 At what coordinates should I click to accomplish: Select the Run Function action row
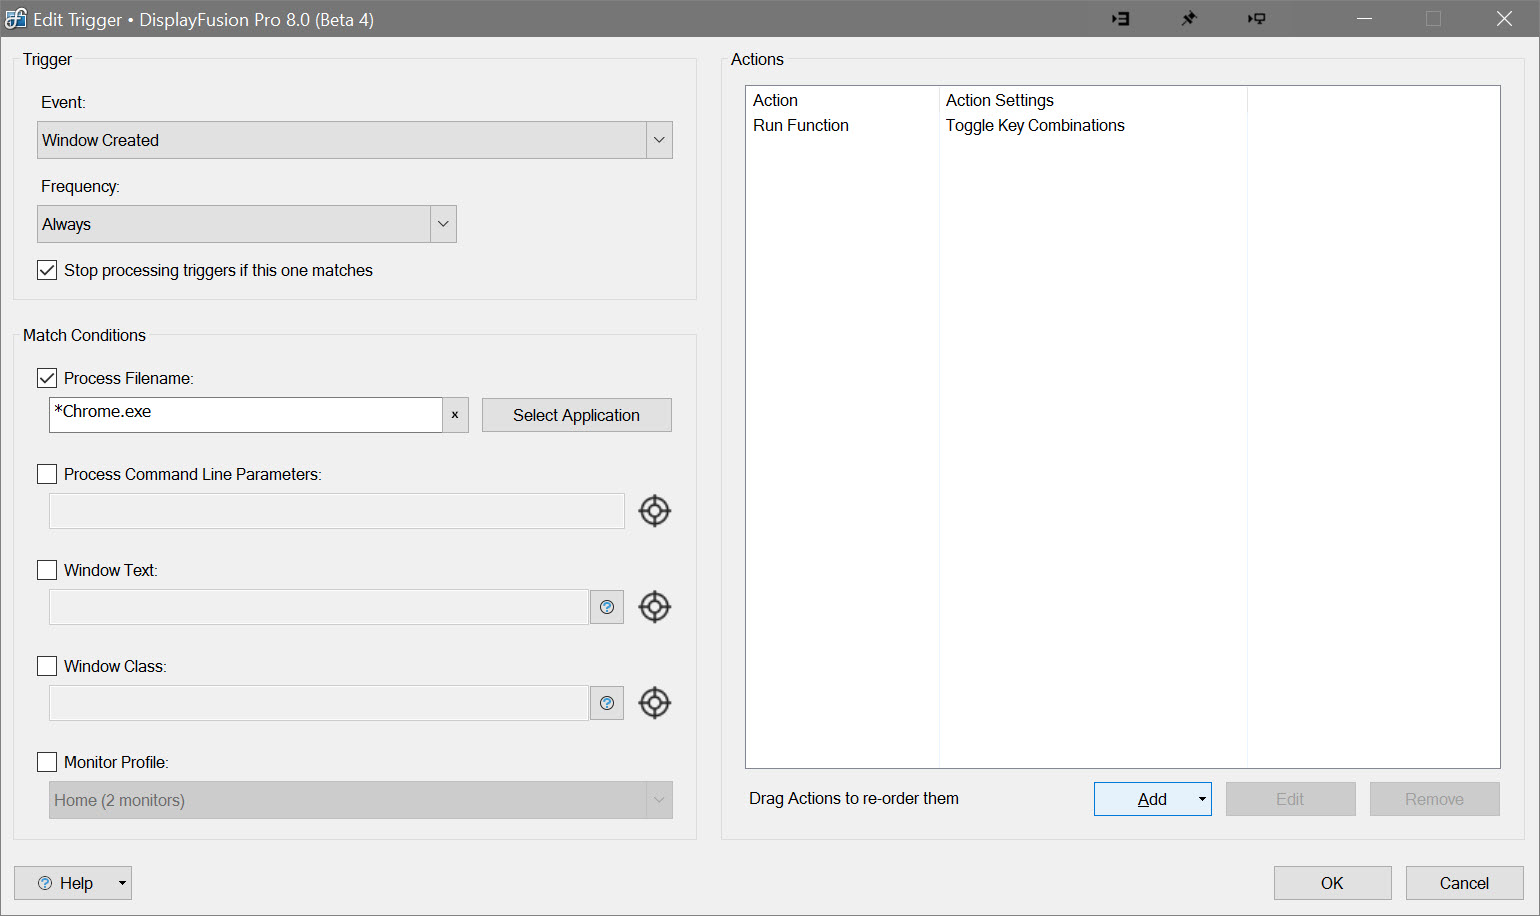coord(801,126)
